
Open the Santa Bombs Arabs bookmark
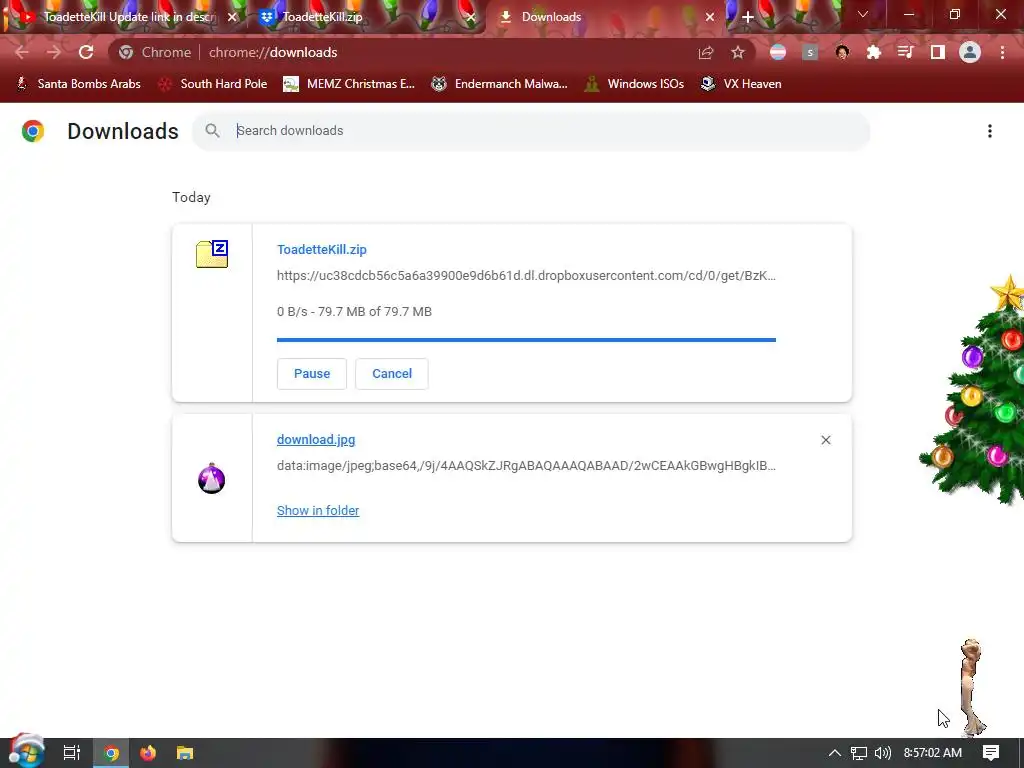pyautogui.click(x=78, y=84)
